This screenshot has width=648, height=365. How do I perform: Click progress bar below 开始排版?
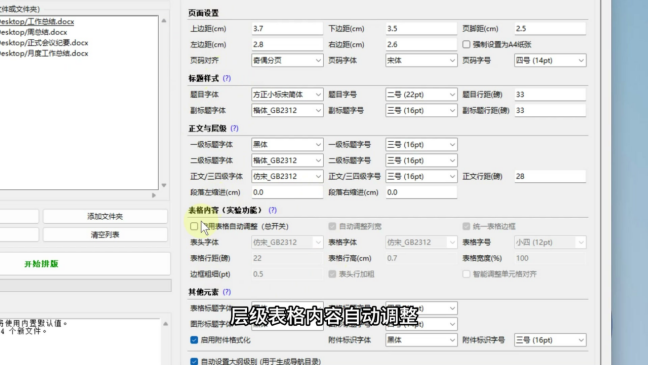tap(86, 285)
